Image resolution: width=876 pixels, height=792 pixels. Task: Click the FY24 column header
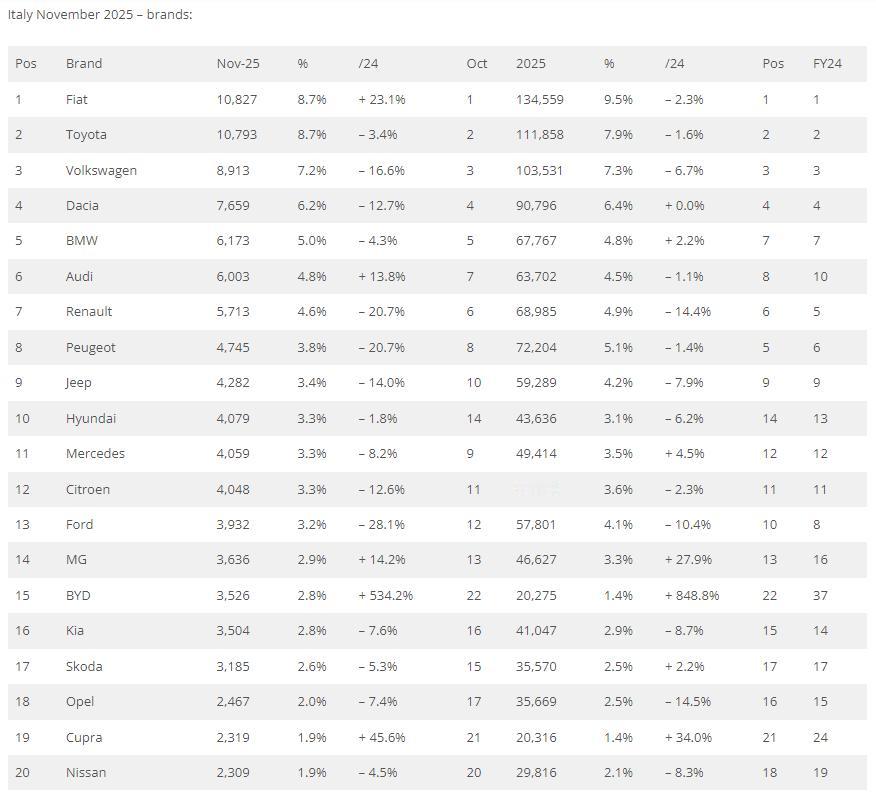[x=827, y=64]
